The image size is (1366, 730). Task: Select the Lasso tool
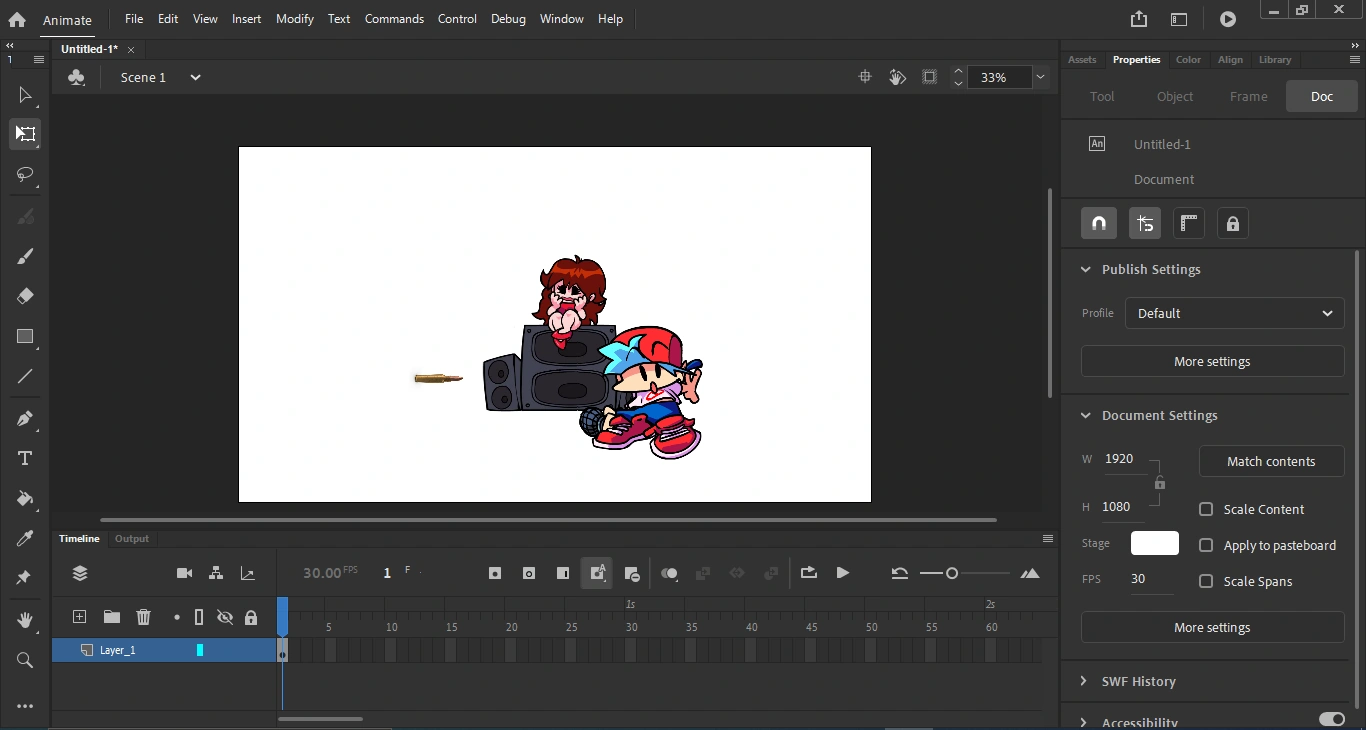25,175
